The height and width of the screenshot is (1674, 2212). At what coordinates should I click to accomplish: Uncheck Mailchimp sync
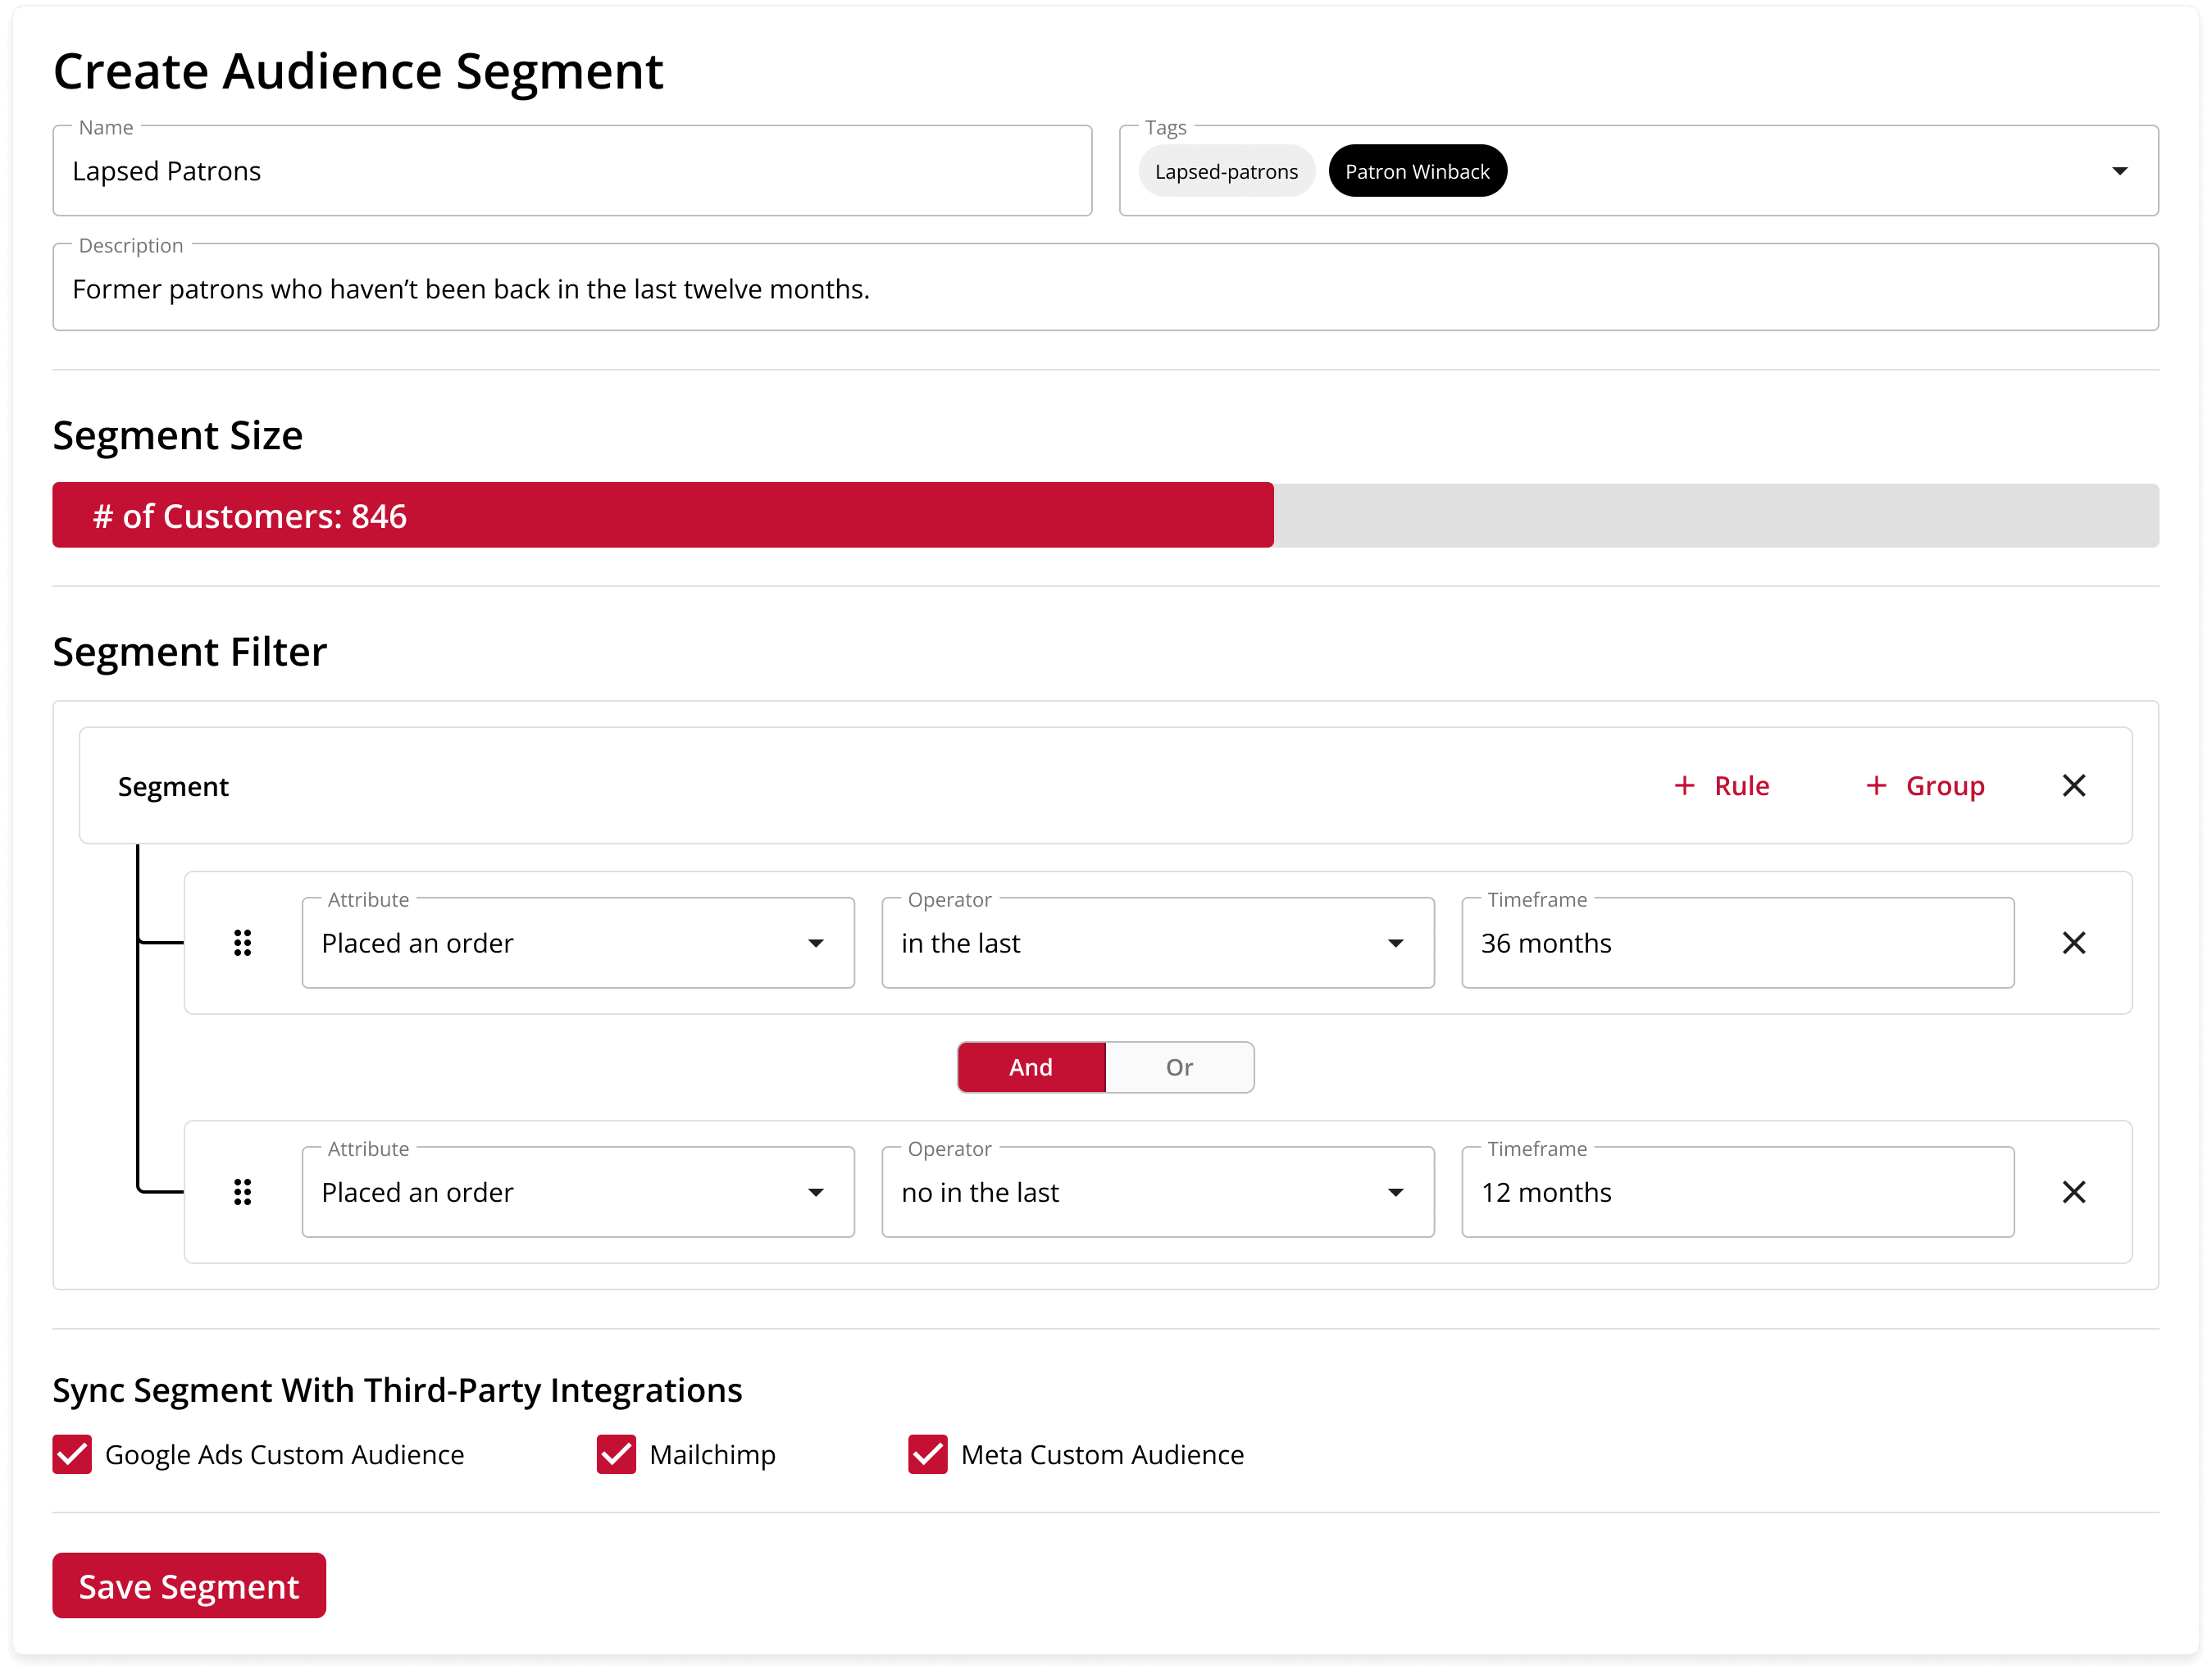[x=616, y=1455]
